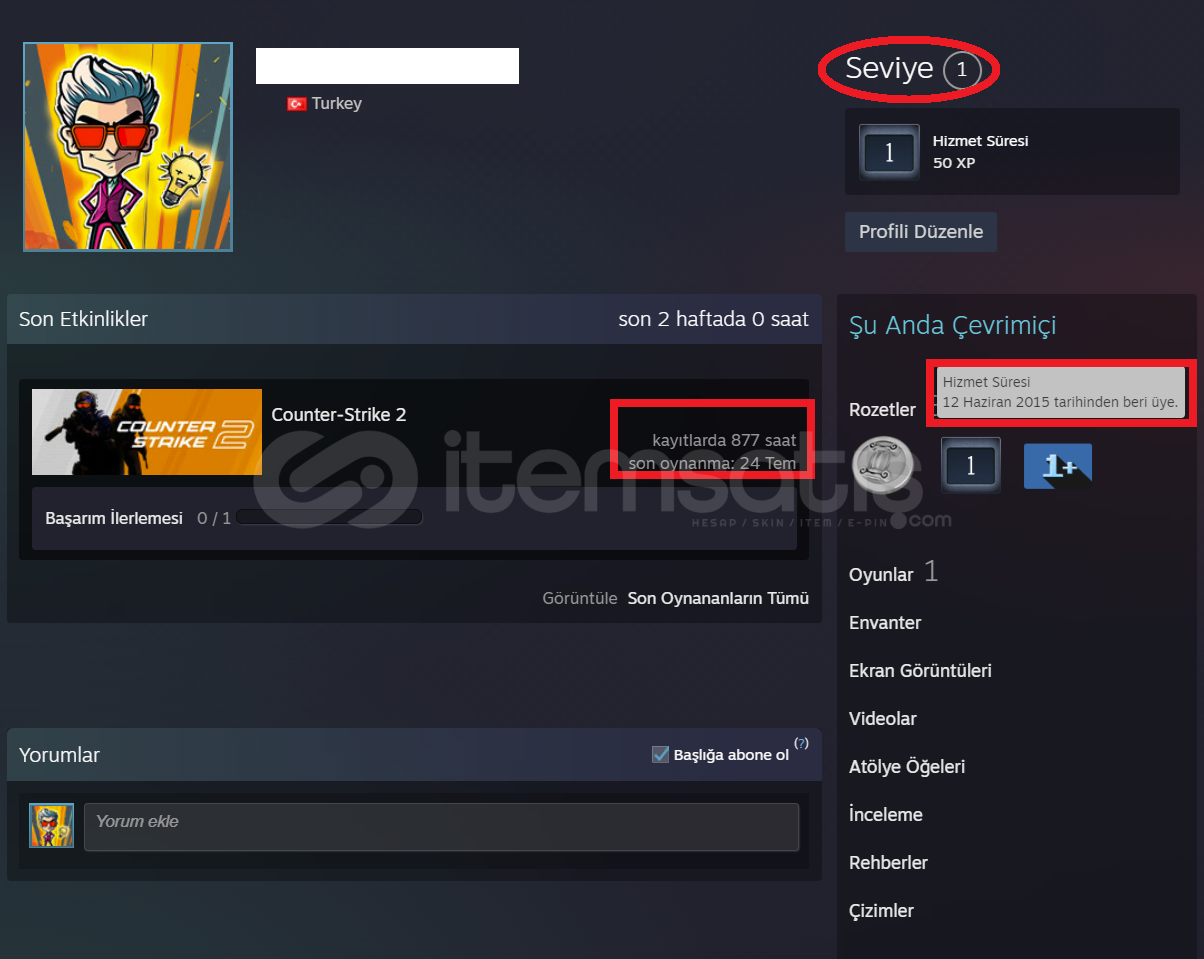The width and height of the screenshot is (1204, 959).
Task: Toggle the Başlığa abone ol checkbox
Action: pos(660,754)
